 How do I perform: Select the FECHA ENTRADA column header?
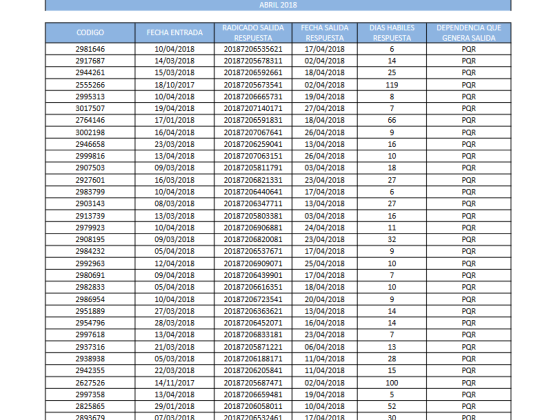click(x=175, y=32)
